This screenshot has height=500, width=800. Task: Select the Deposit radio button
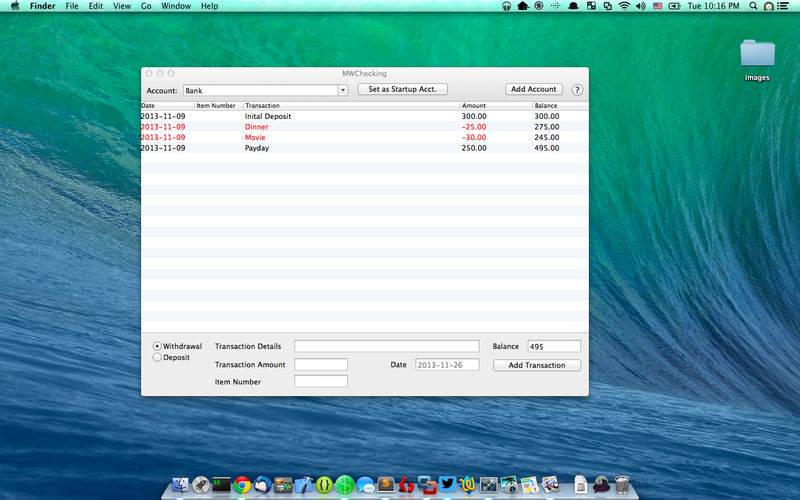[157, 358]
